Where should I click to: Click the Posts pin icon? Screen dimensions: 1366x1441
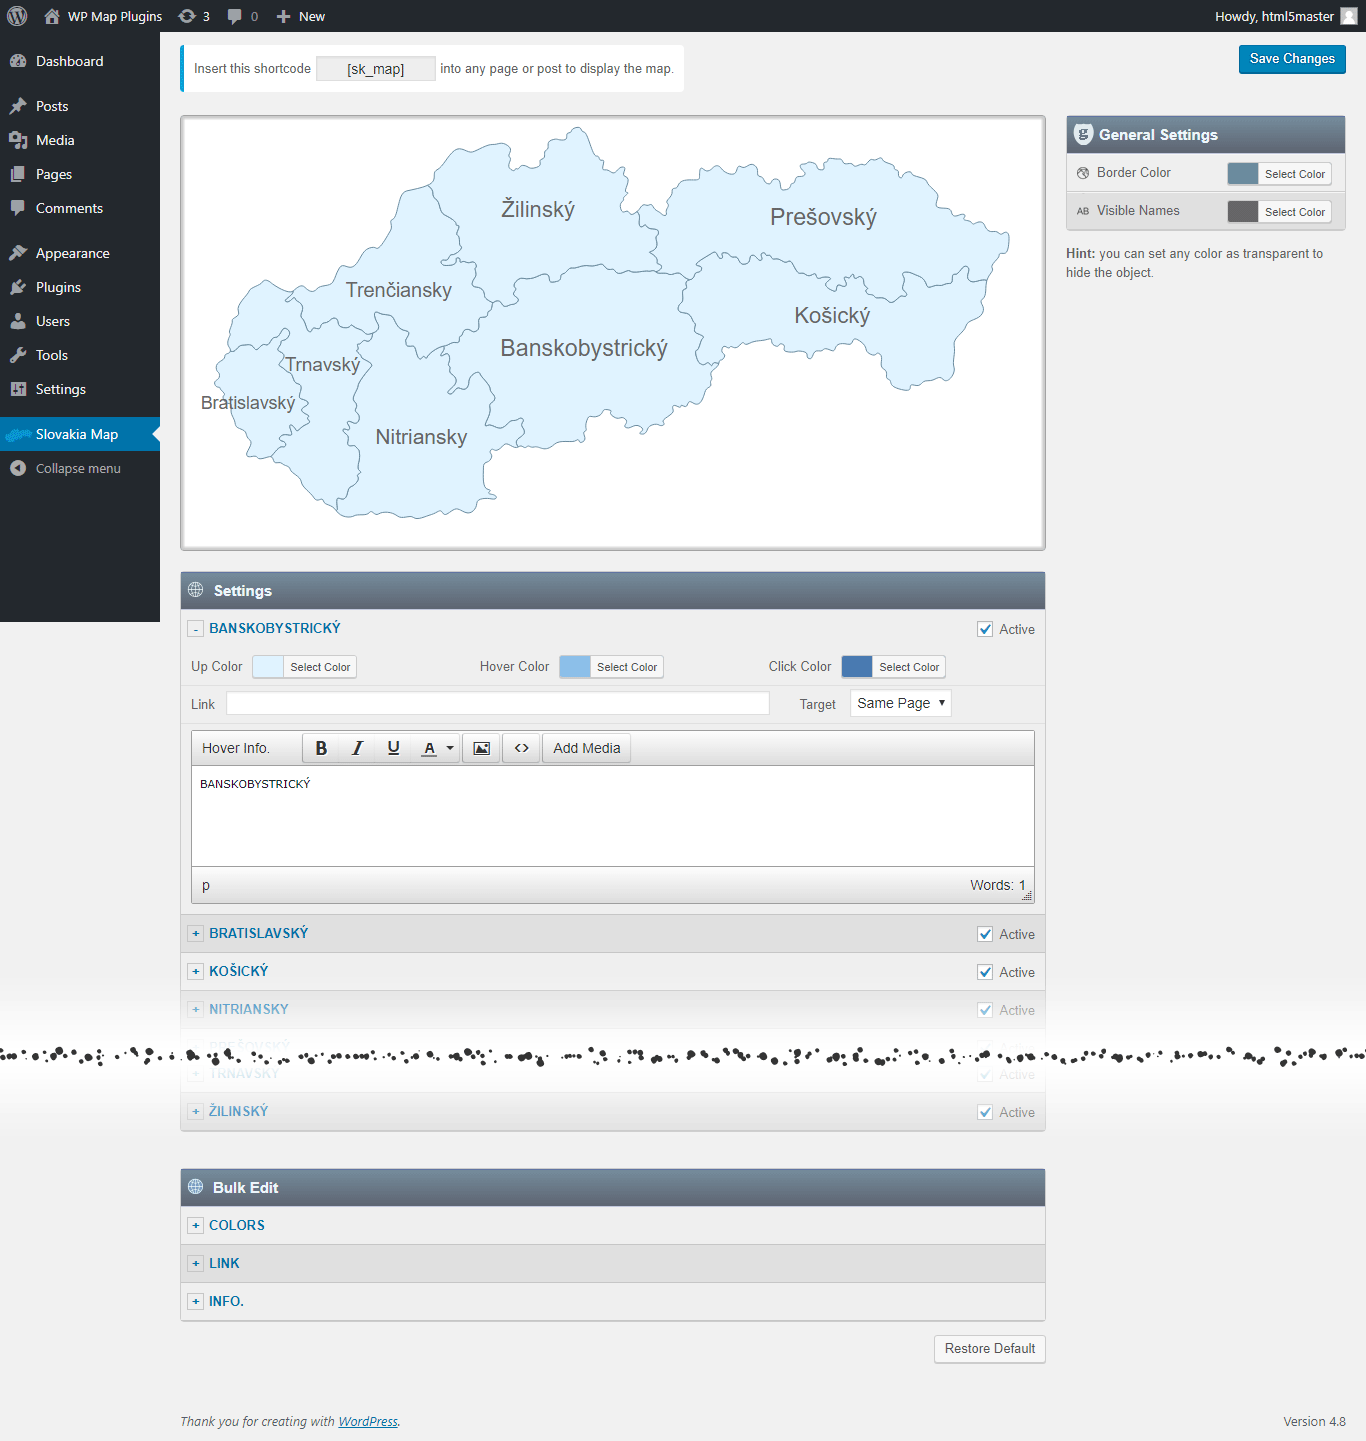click(x=18, y=106)
